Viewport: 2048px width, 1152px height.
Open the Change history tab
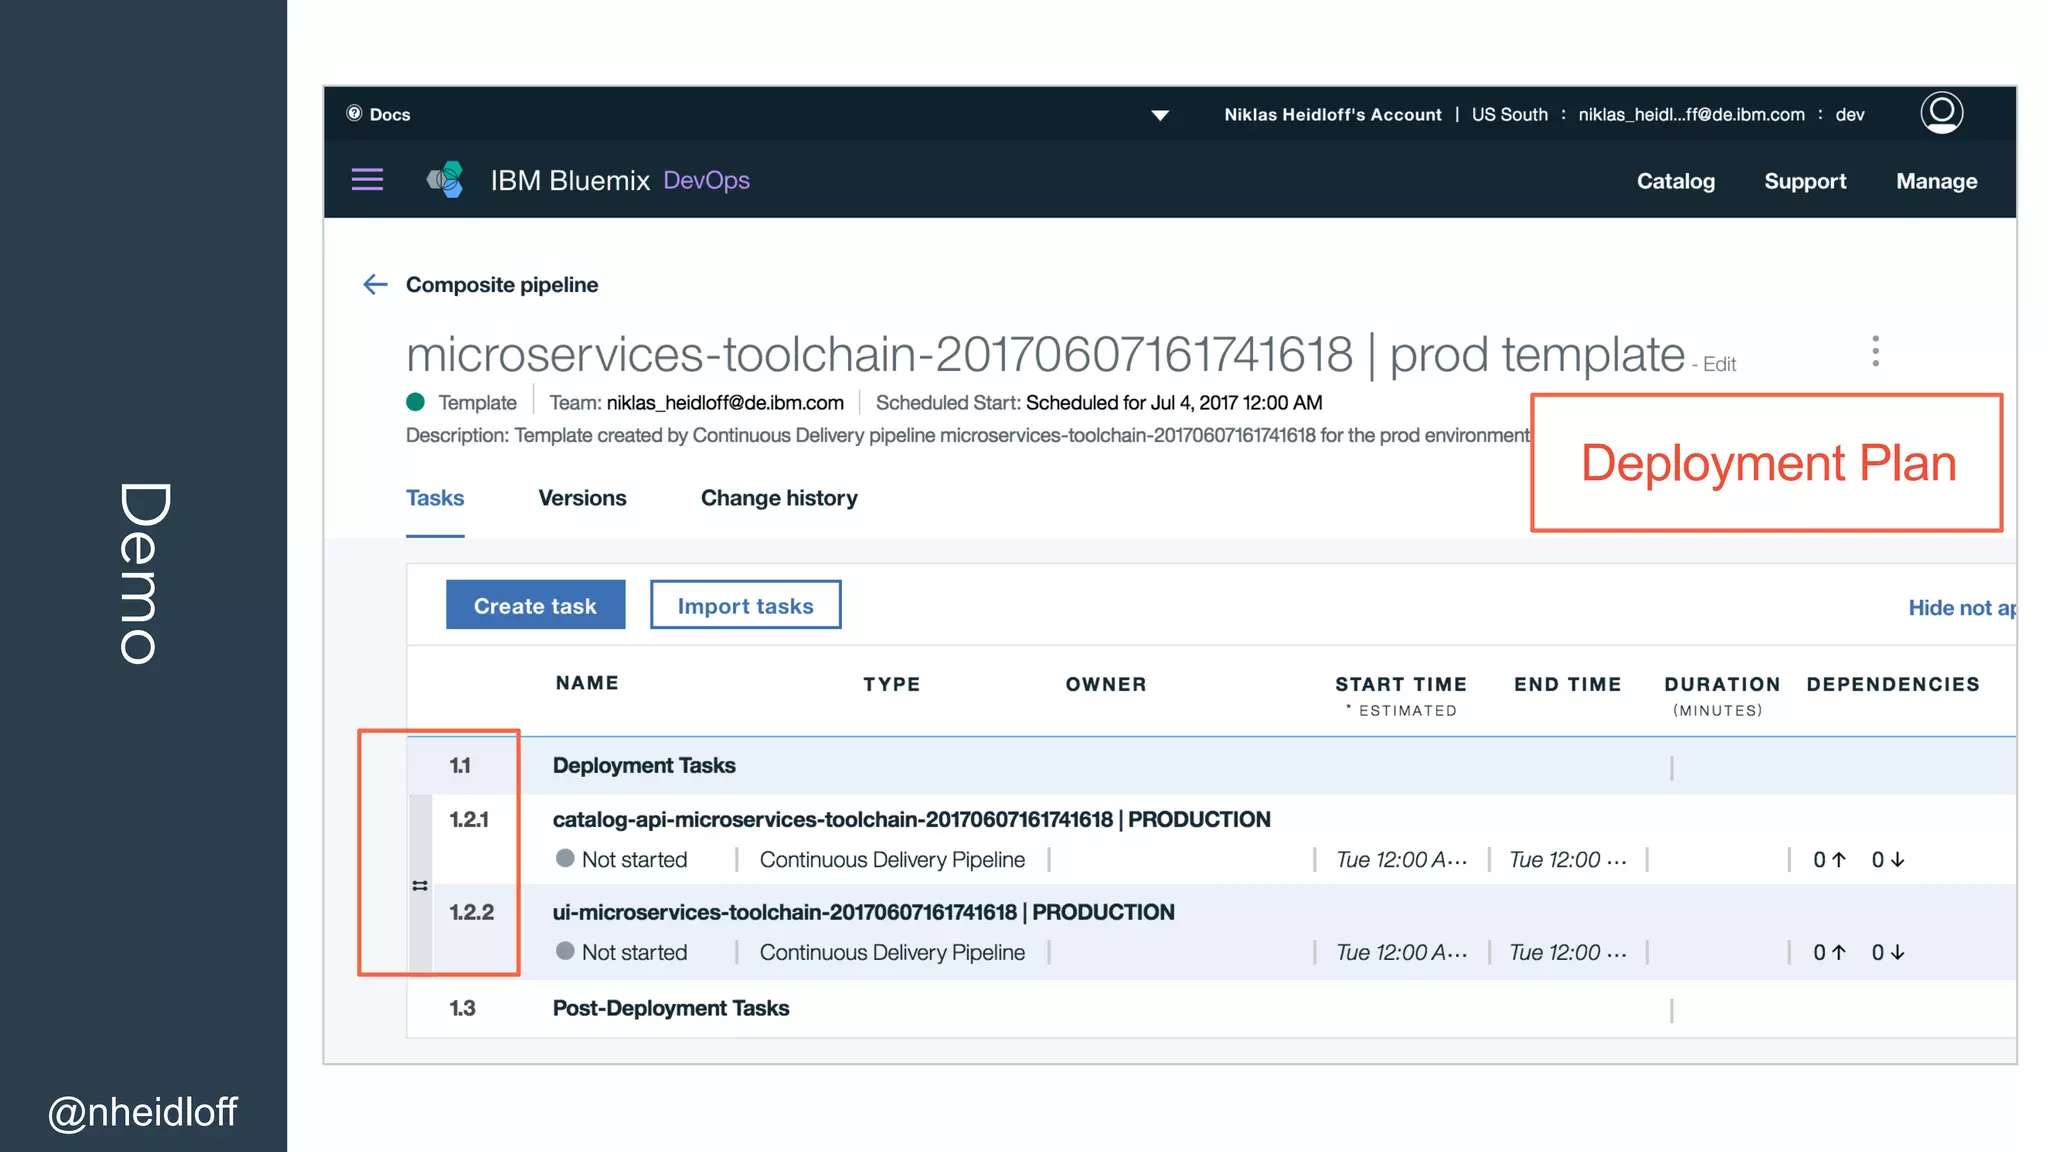(x=779, y=498)
